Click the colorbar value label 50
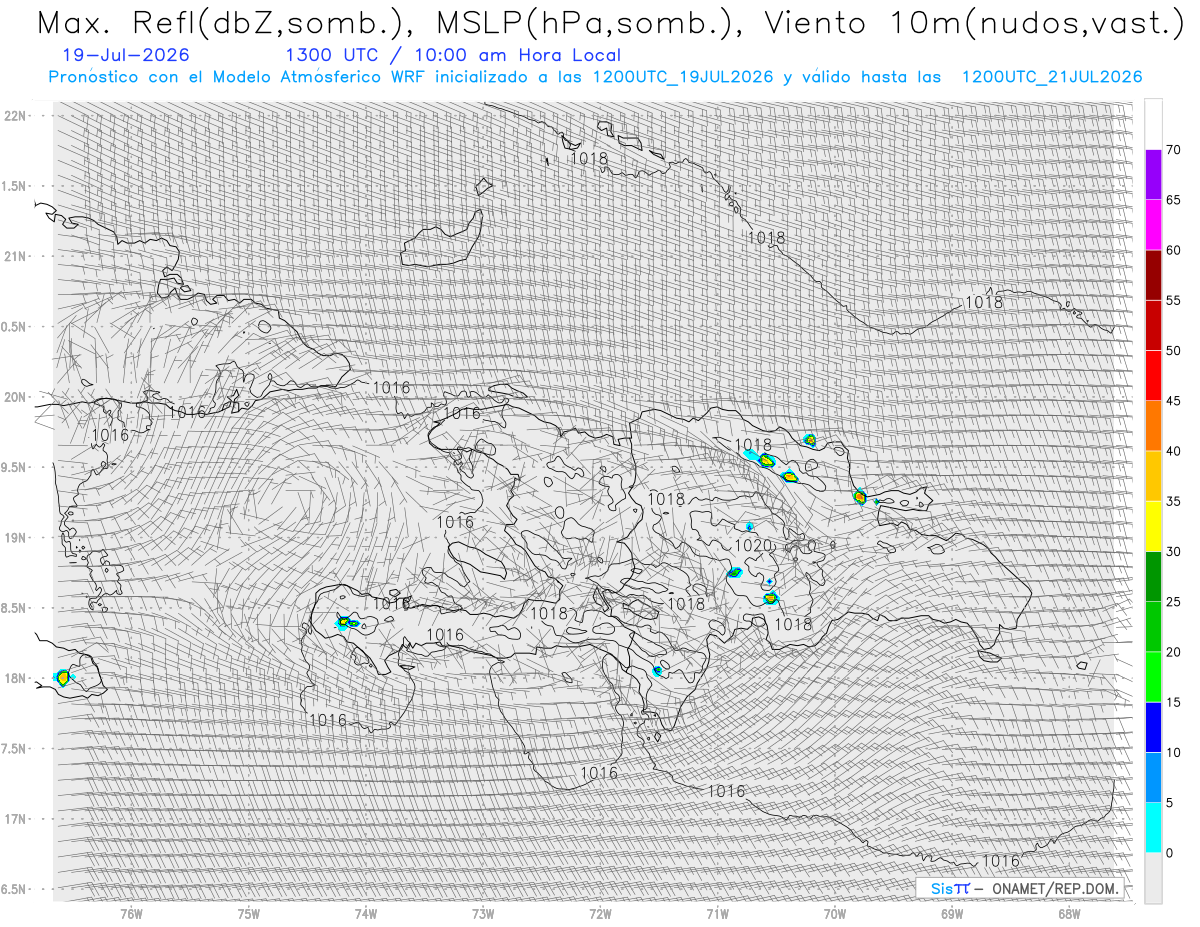This screenshot has height=927, width=1200. [x=1173, y=351]
